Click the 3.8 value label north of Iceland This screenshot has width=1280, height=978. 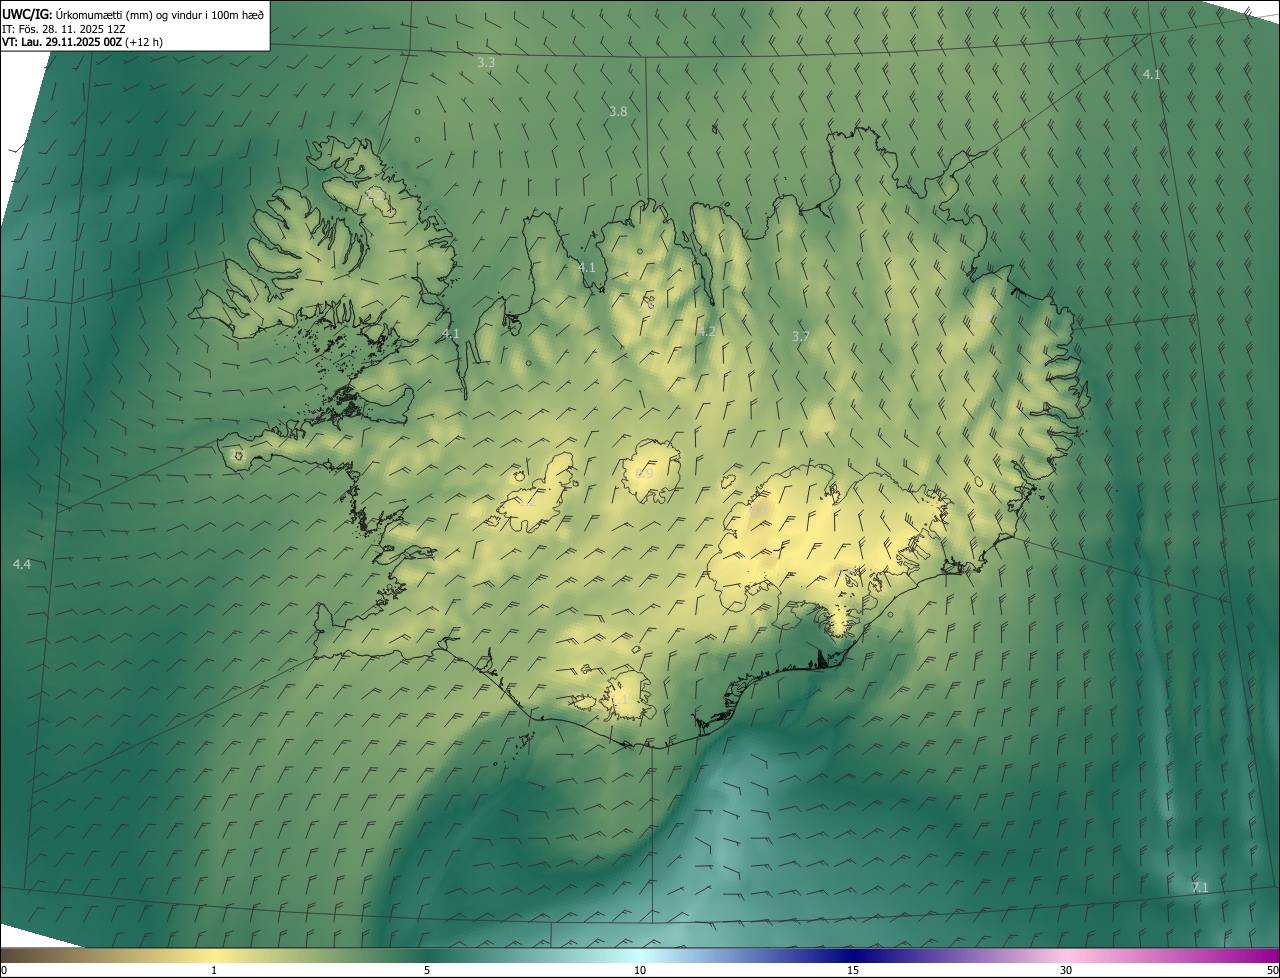(x=618, y=111)
